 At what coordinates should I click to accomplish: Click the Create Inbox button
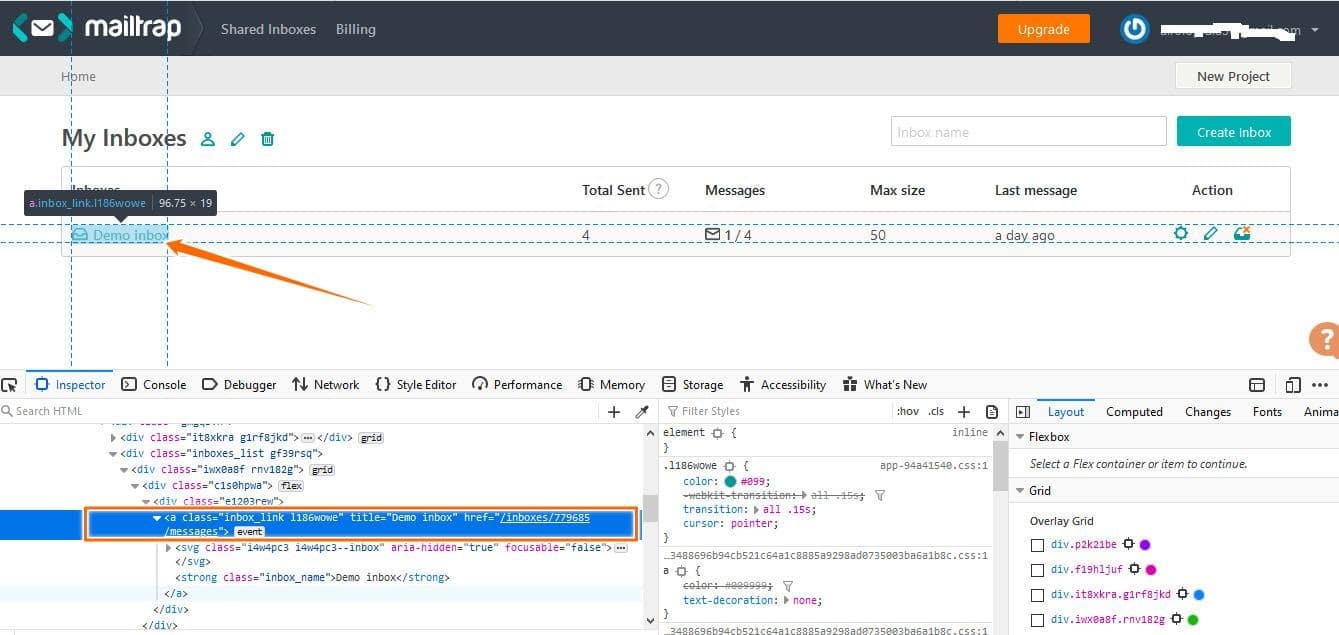tap(1234, 132)
